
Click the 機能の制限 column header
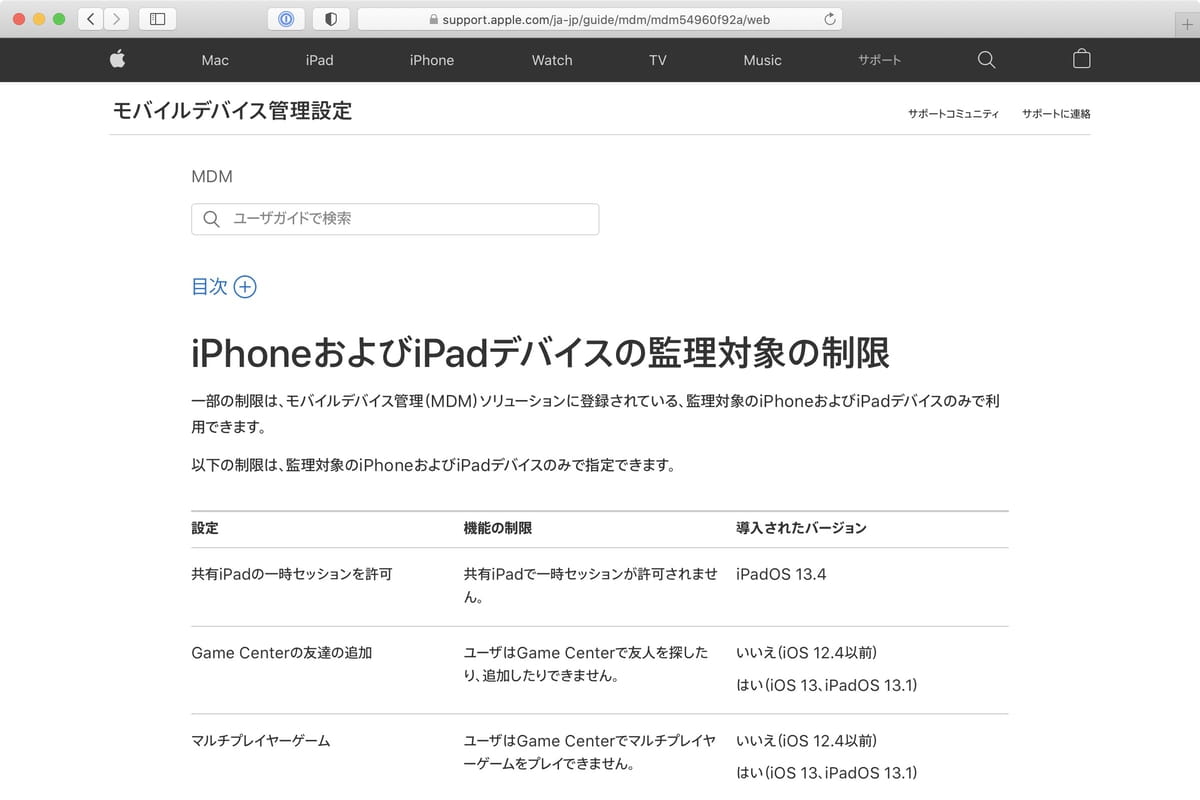[x=498, y=528]
